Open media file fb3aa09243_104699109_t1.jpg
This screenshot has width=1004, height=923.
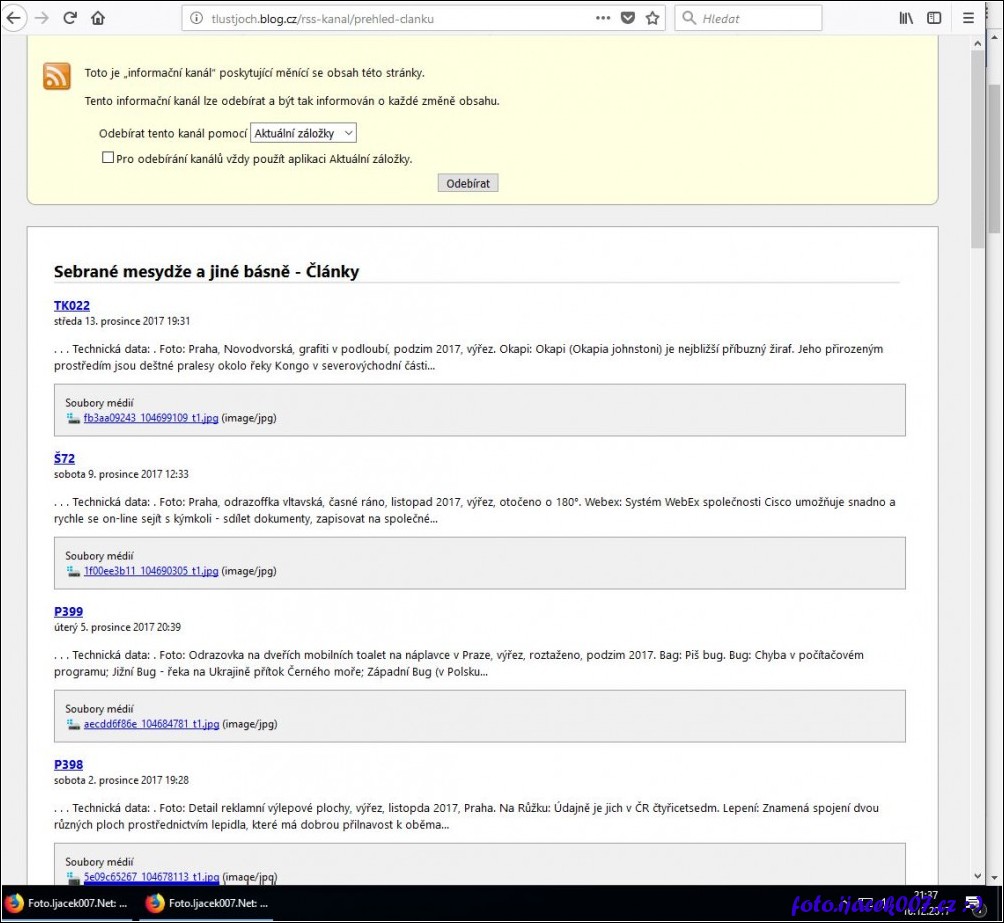click(x=150, y=418)
